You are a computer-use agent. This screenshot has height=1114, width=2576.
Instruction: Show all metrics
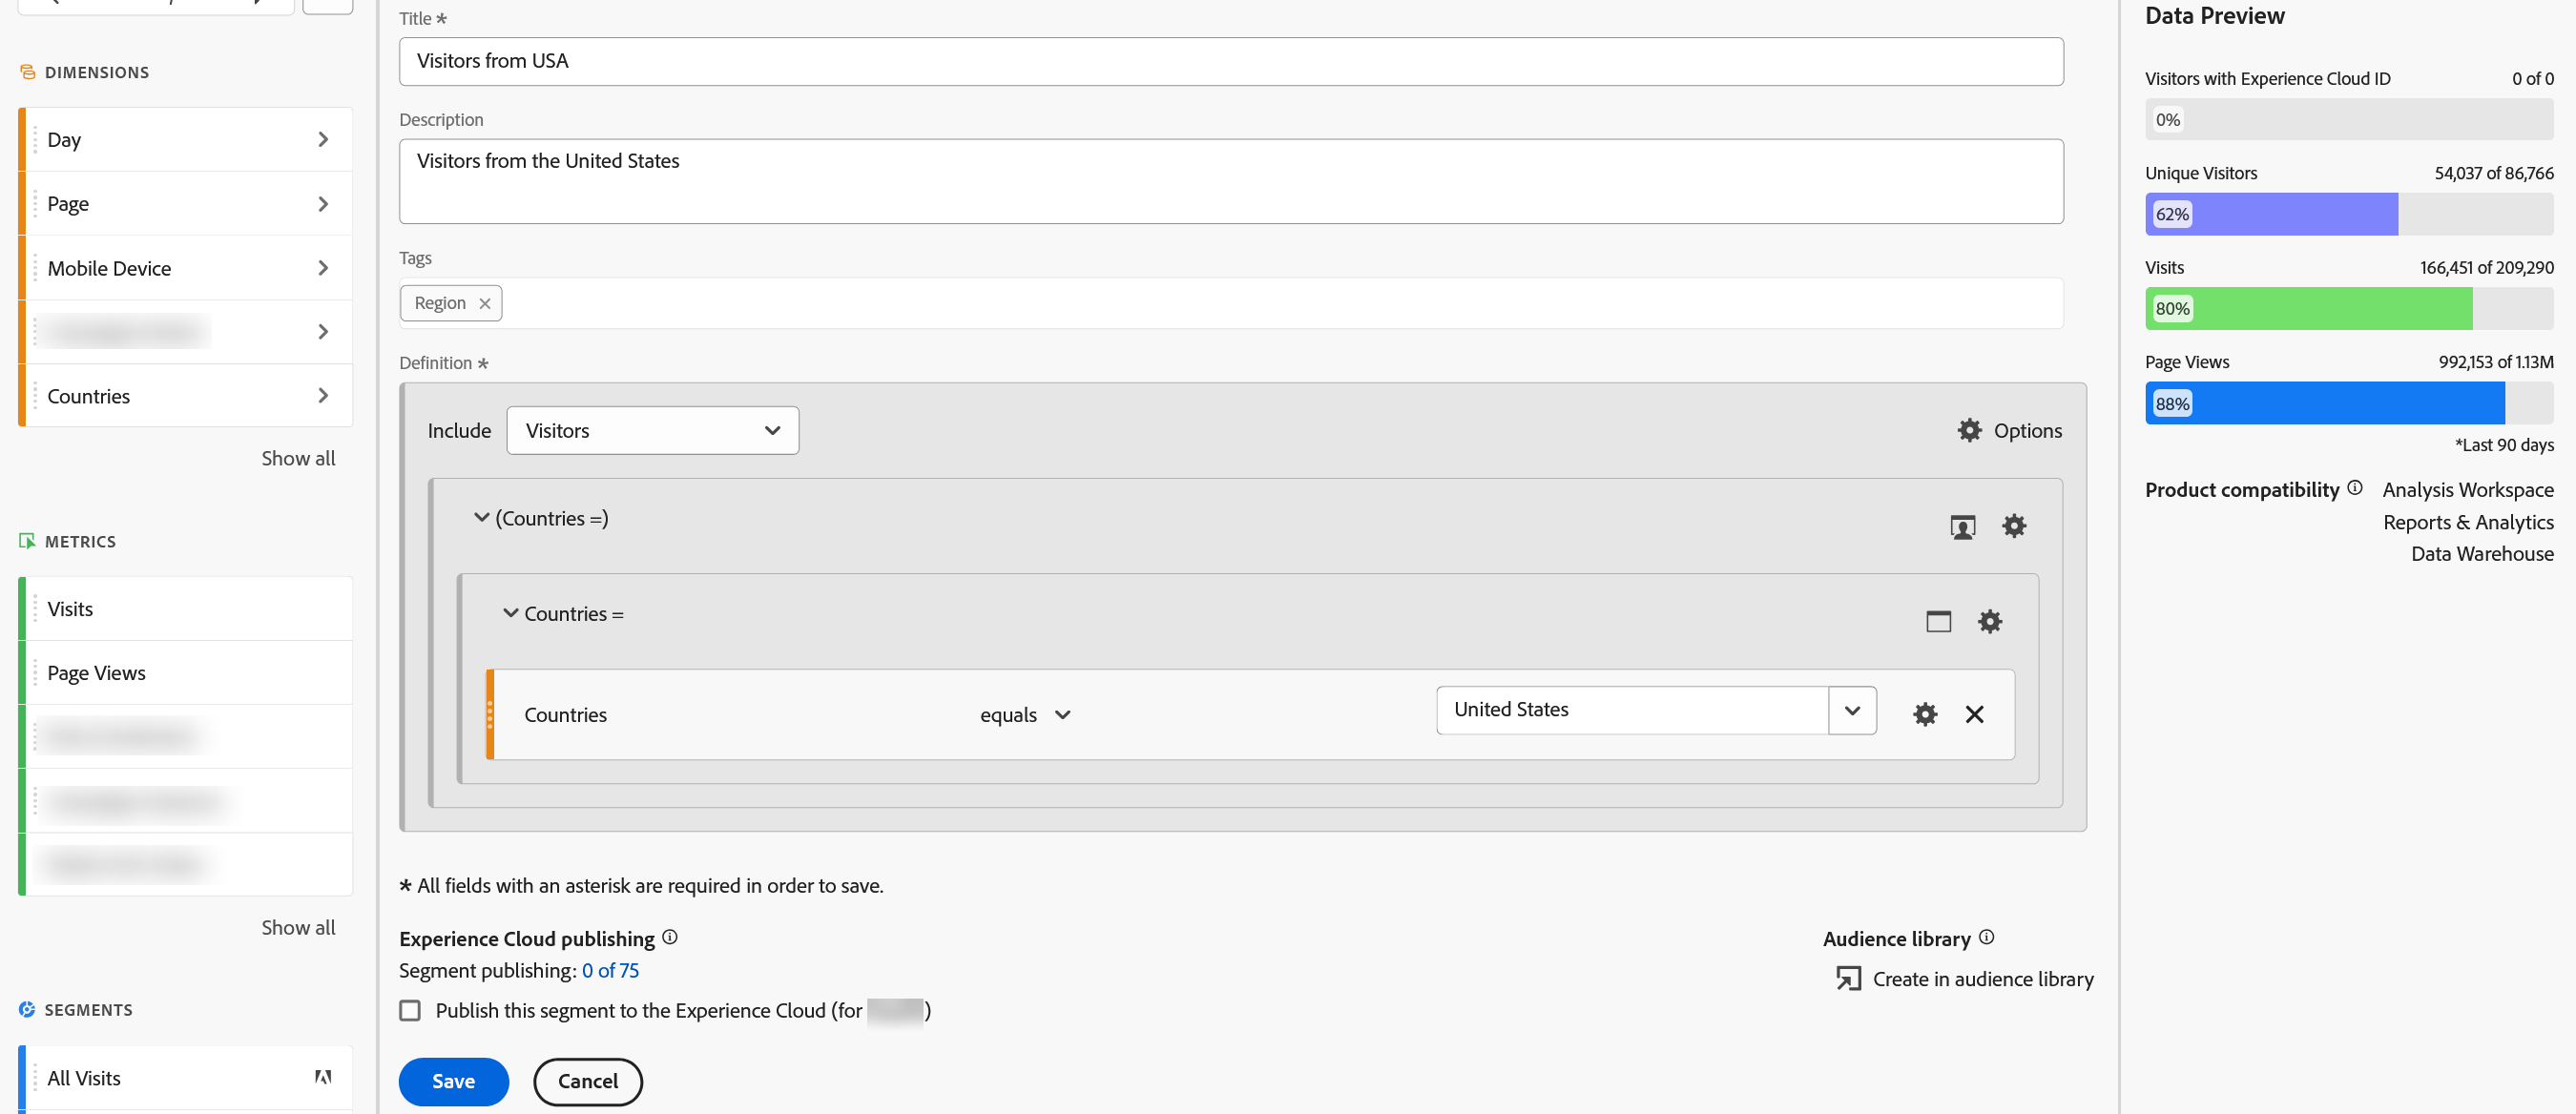point(298,927)
